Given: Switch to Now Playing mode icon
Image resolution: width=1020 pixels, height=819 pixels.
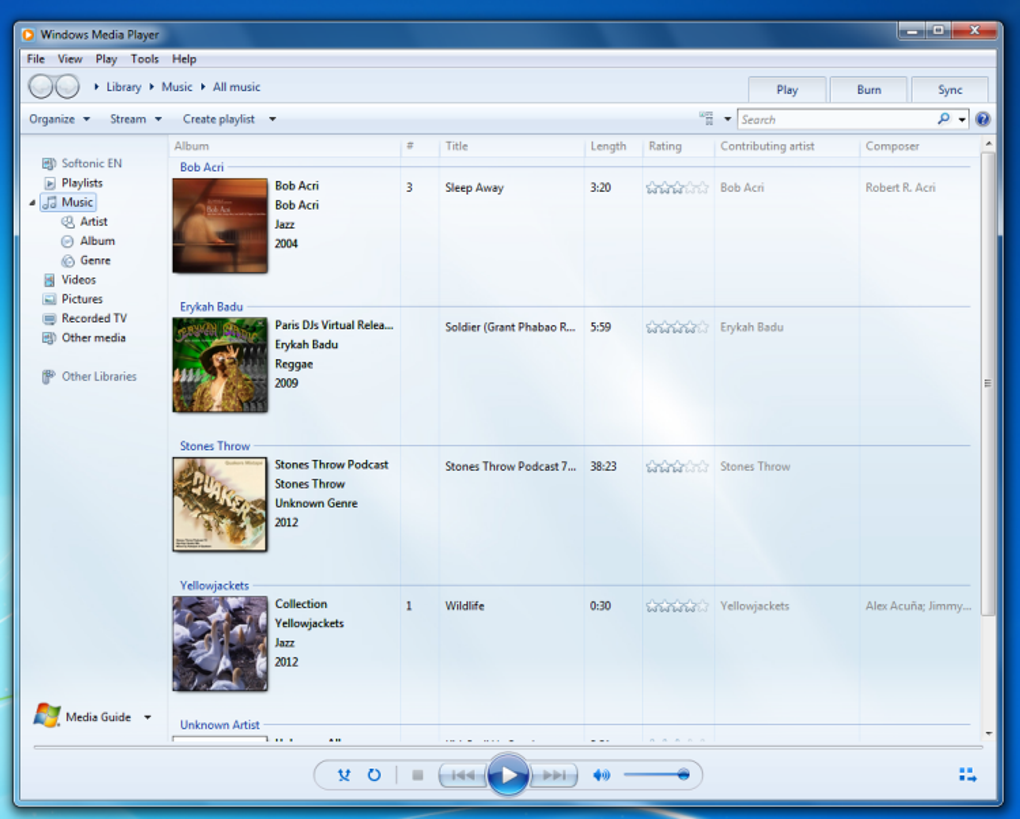Looking at the screenshot, I should (x=968, y=775).
